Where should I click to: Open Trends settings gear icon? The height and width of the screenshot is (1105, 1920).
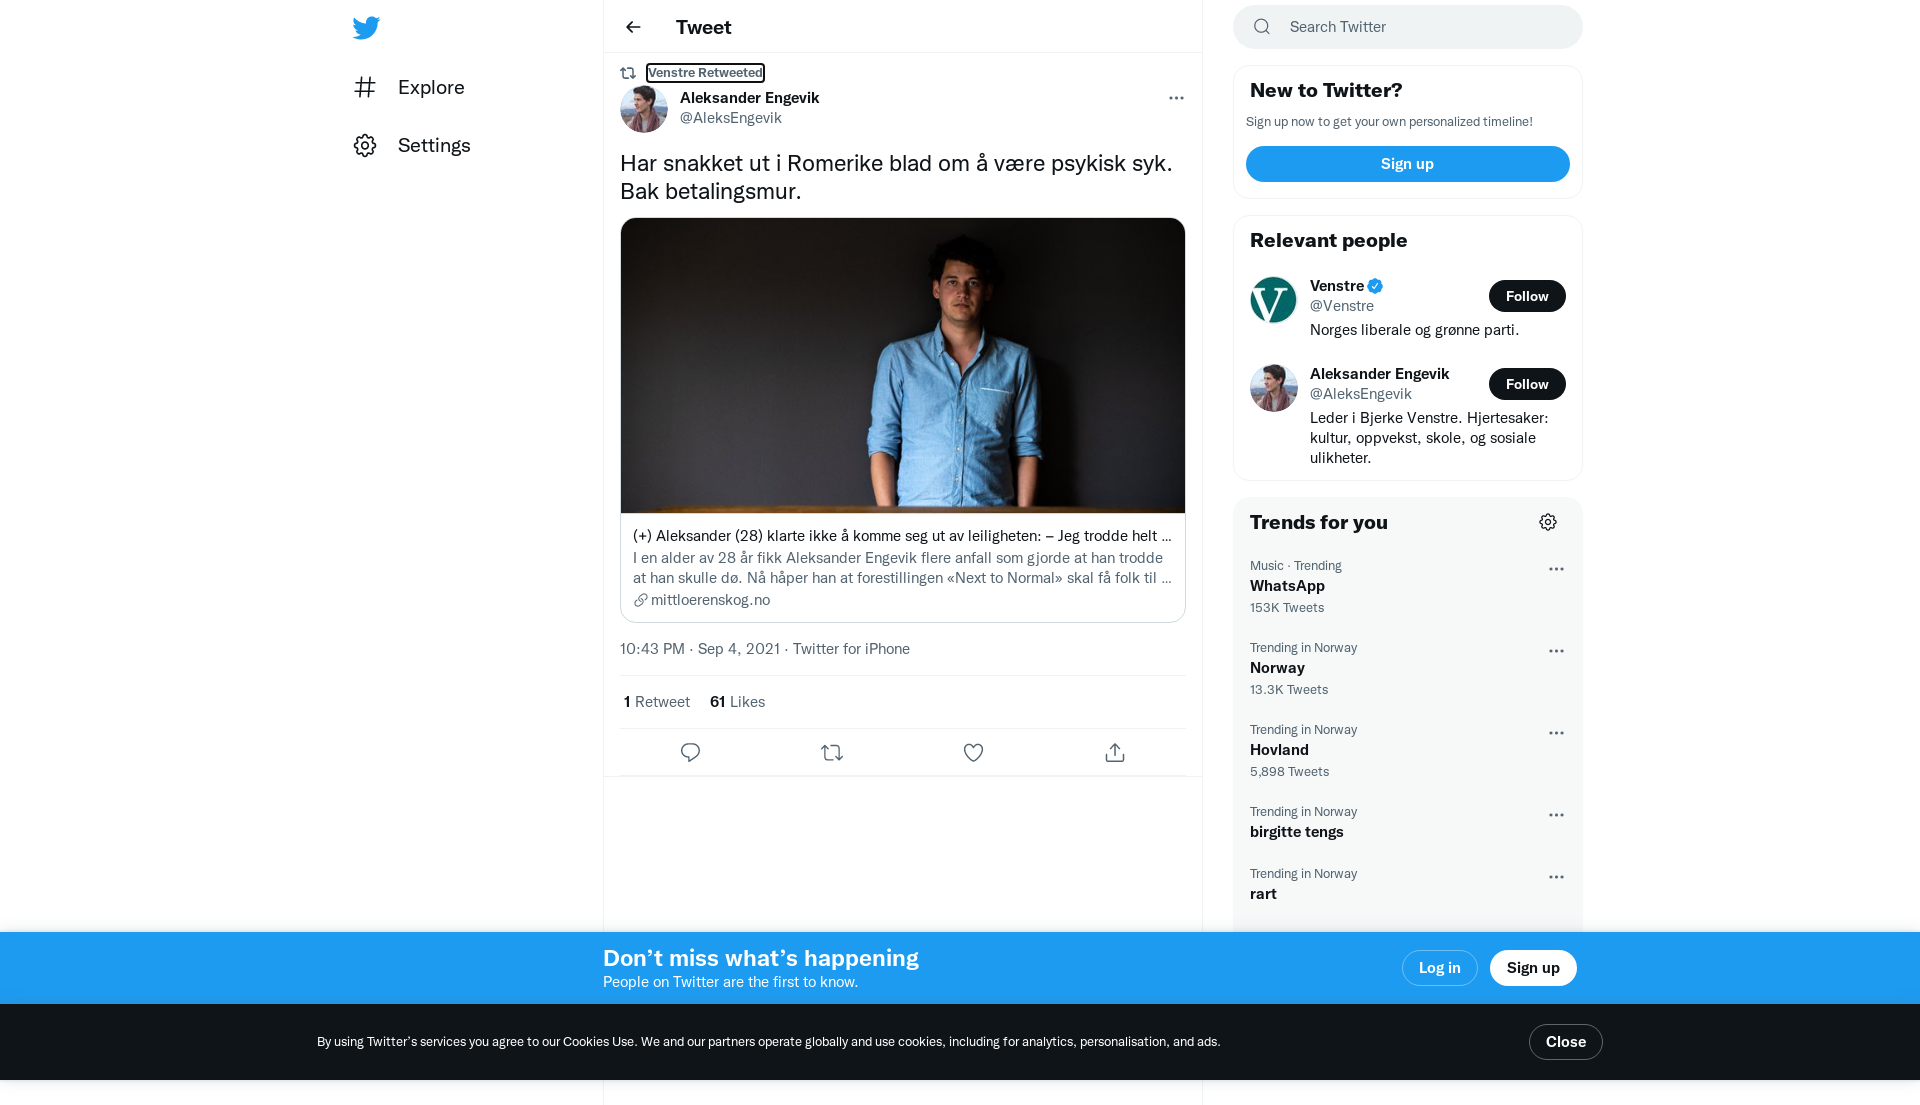point(1548,522)
